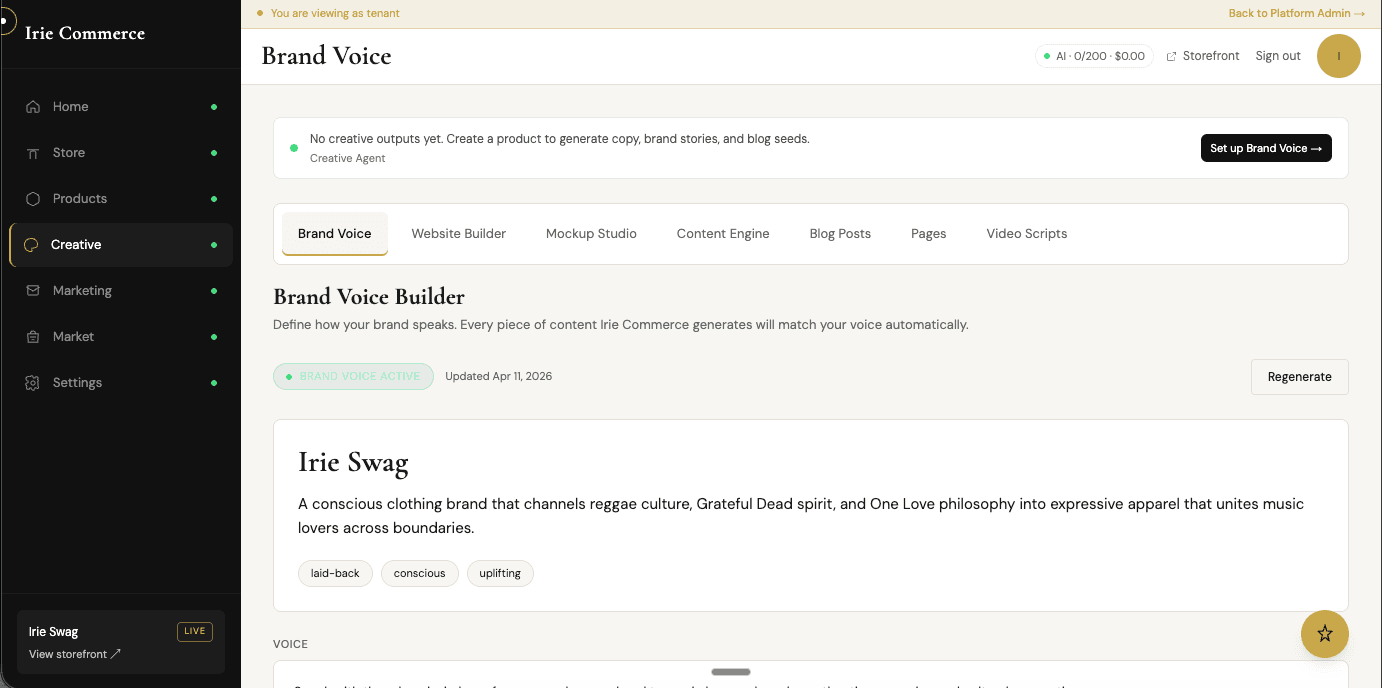
Task: Click the Irie Commerce logo
Action: pos(85,33)
